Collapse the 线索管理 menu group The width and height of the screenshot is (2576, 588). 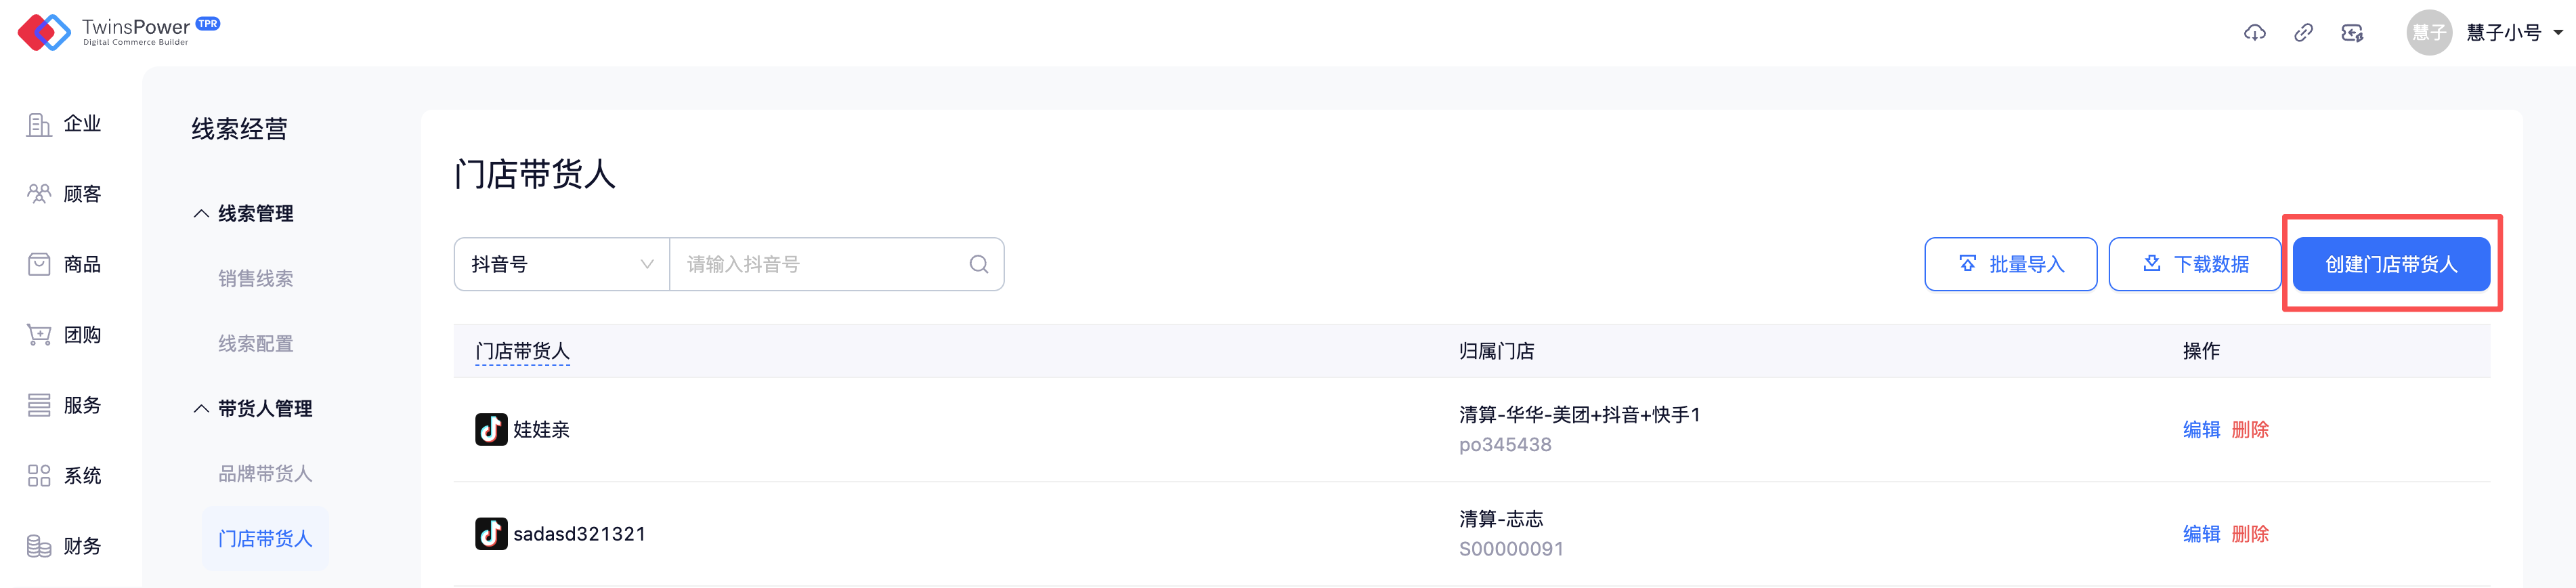[244, 213]
